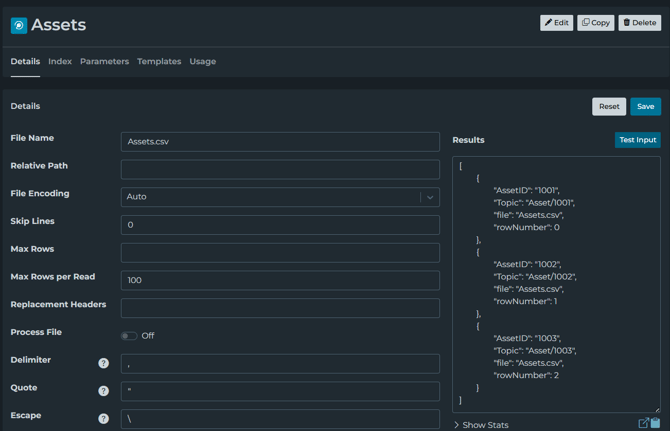This screenshot has height=431, width=670.
Task: Click the Edit pencil button
Action: tap(556, 22)
